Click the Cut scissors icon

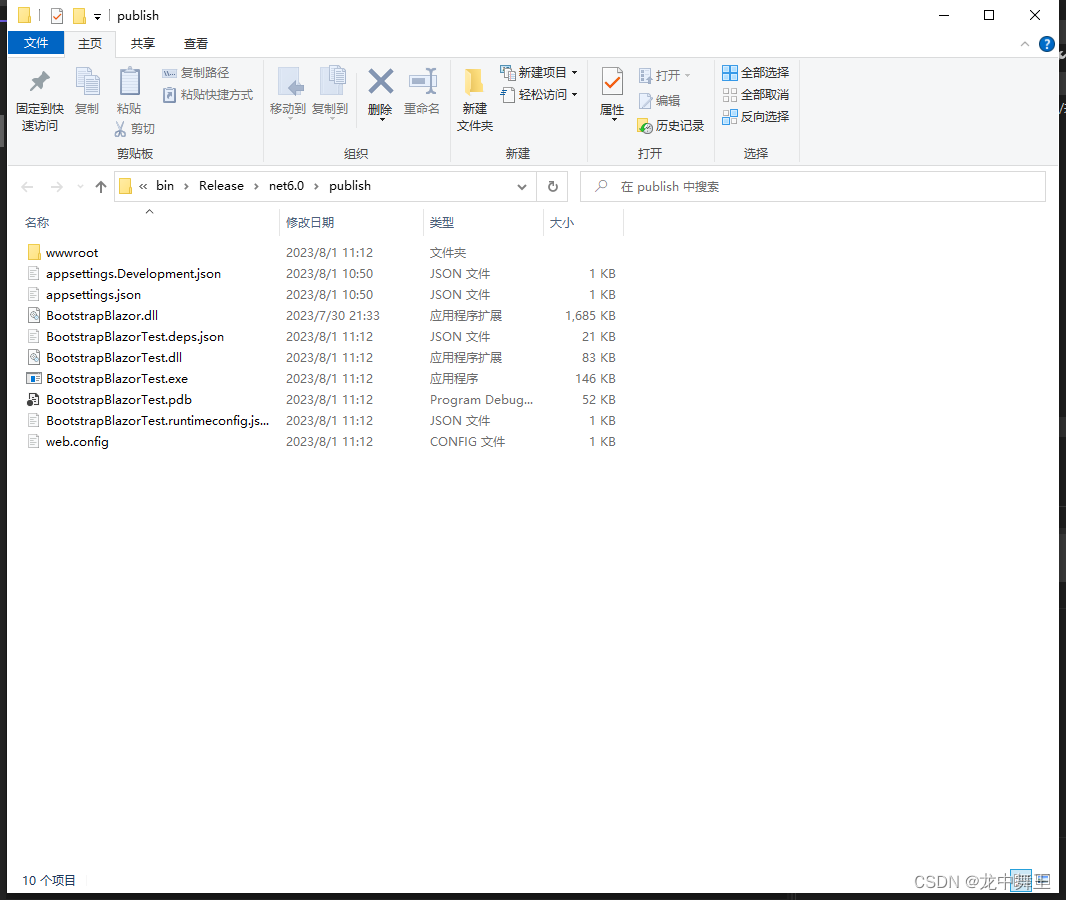point(120,128)
